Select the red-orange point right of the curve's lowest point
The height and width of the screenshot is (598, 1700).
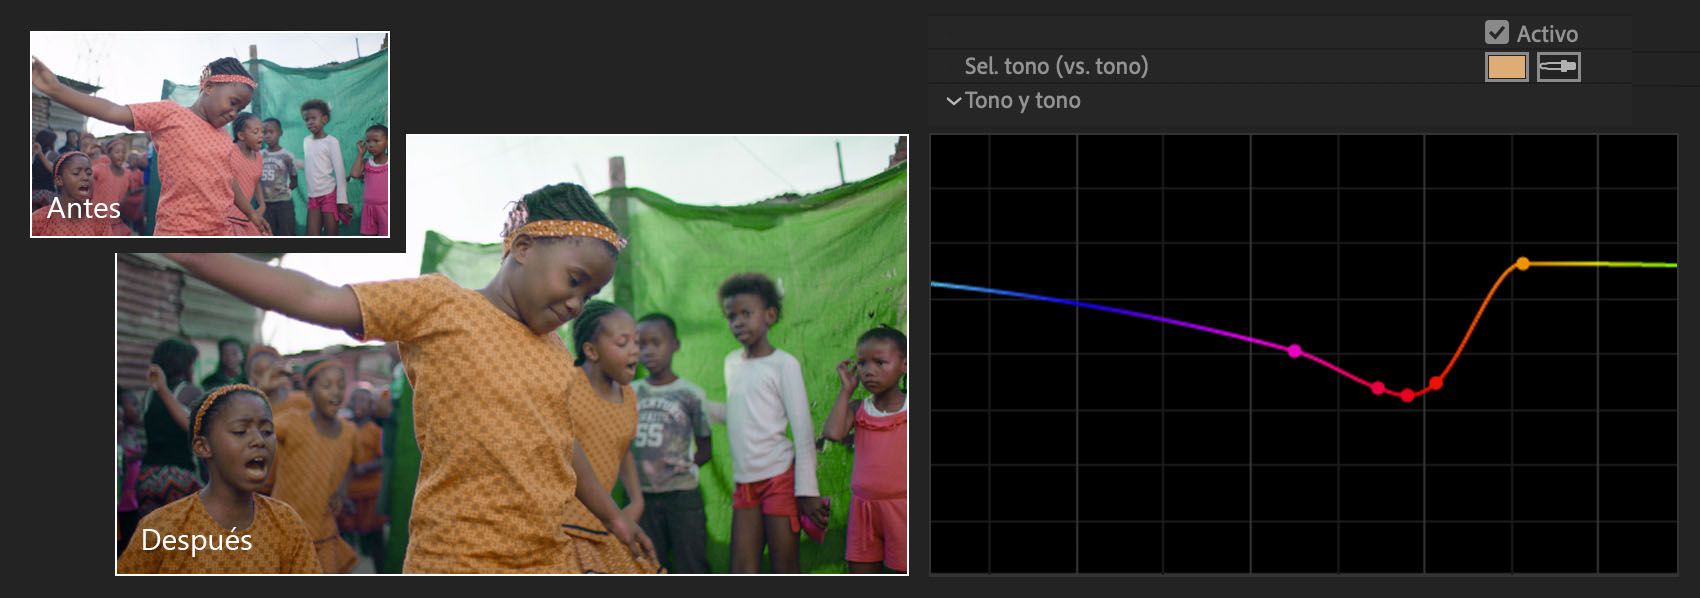click(x=1436, y=383)
